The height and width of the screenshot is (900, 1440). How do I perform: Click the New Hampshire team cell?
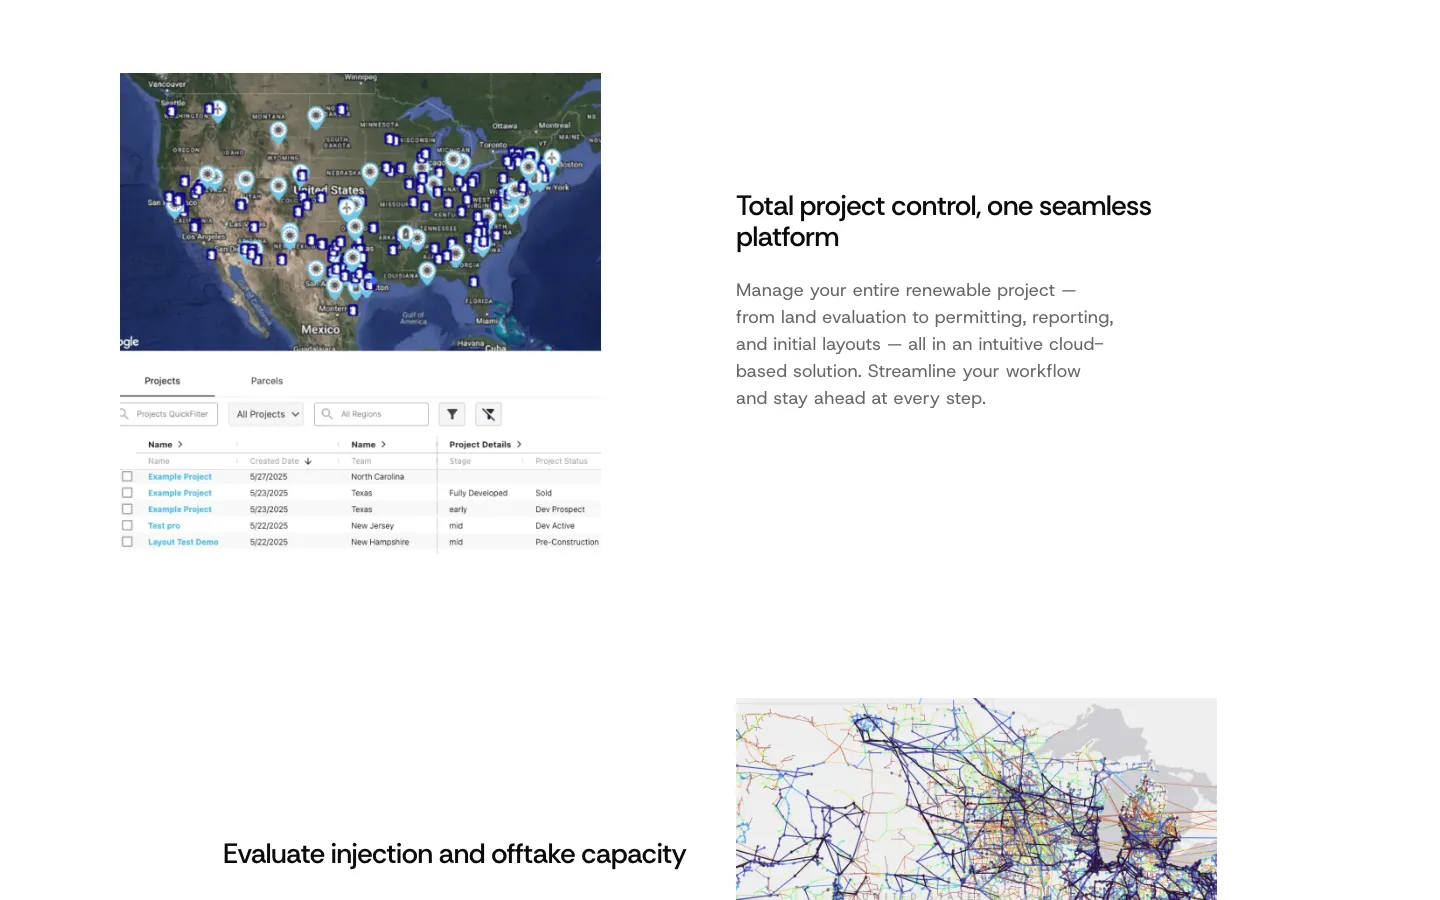tap(380, 542)
